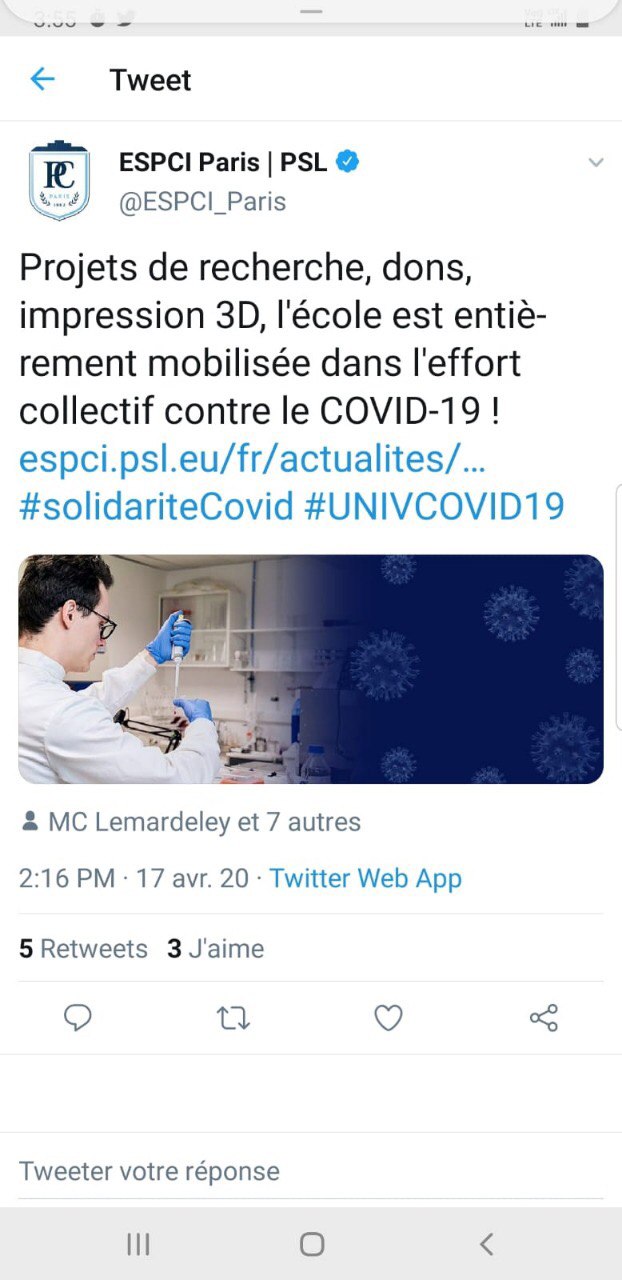Image resolution: width=622 pixels, height=1280 pixels.
Task: Tap the #UNIVCOVID19 hashtag
Action: (x=434, y=506)
